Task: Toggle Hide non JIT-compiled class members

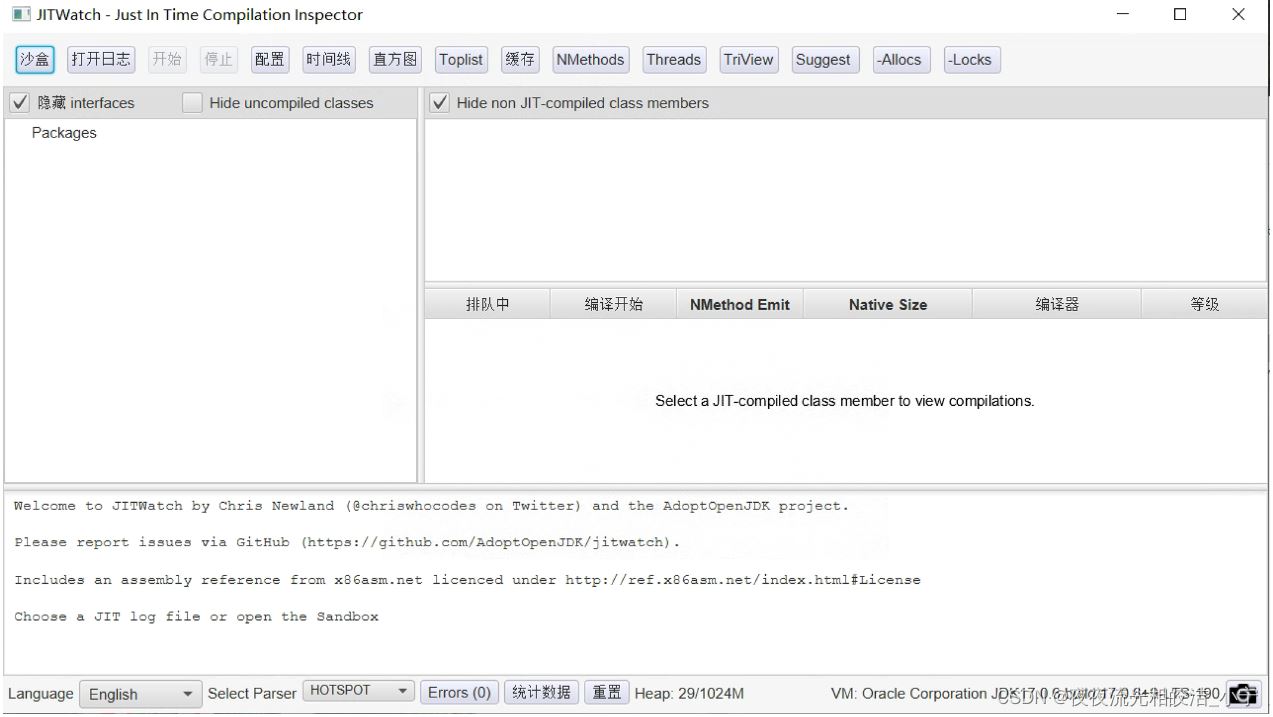Action: 440,102
